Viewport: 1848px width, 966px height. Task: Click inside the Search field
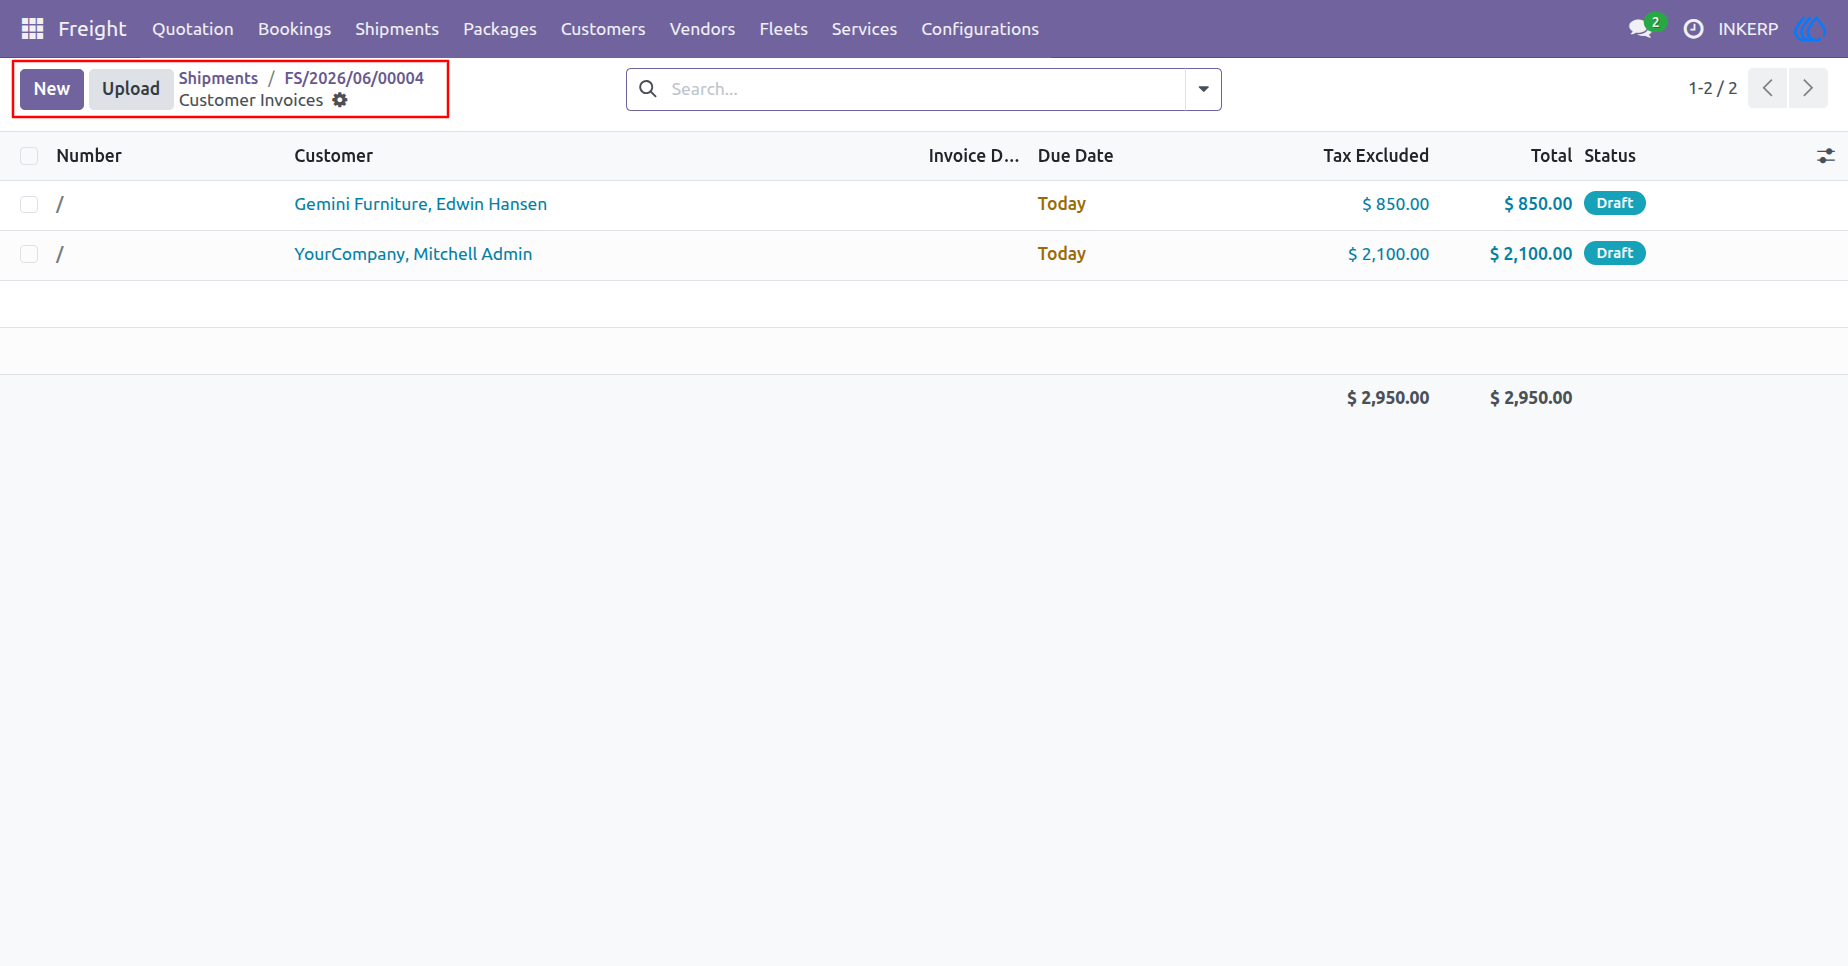(925, 89)
